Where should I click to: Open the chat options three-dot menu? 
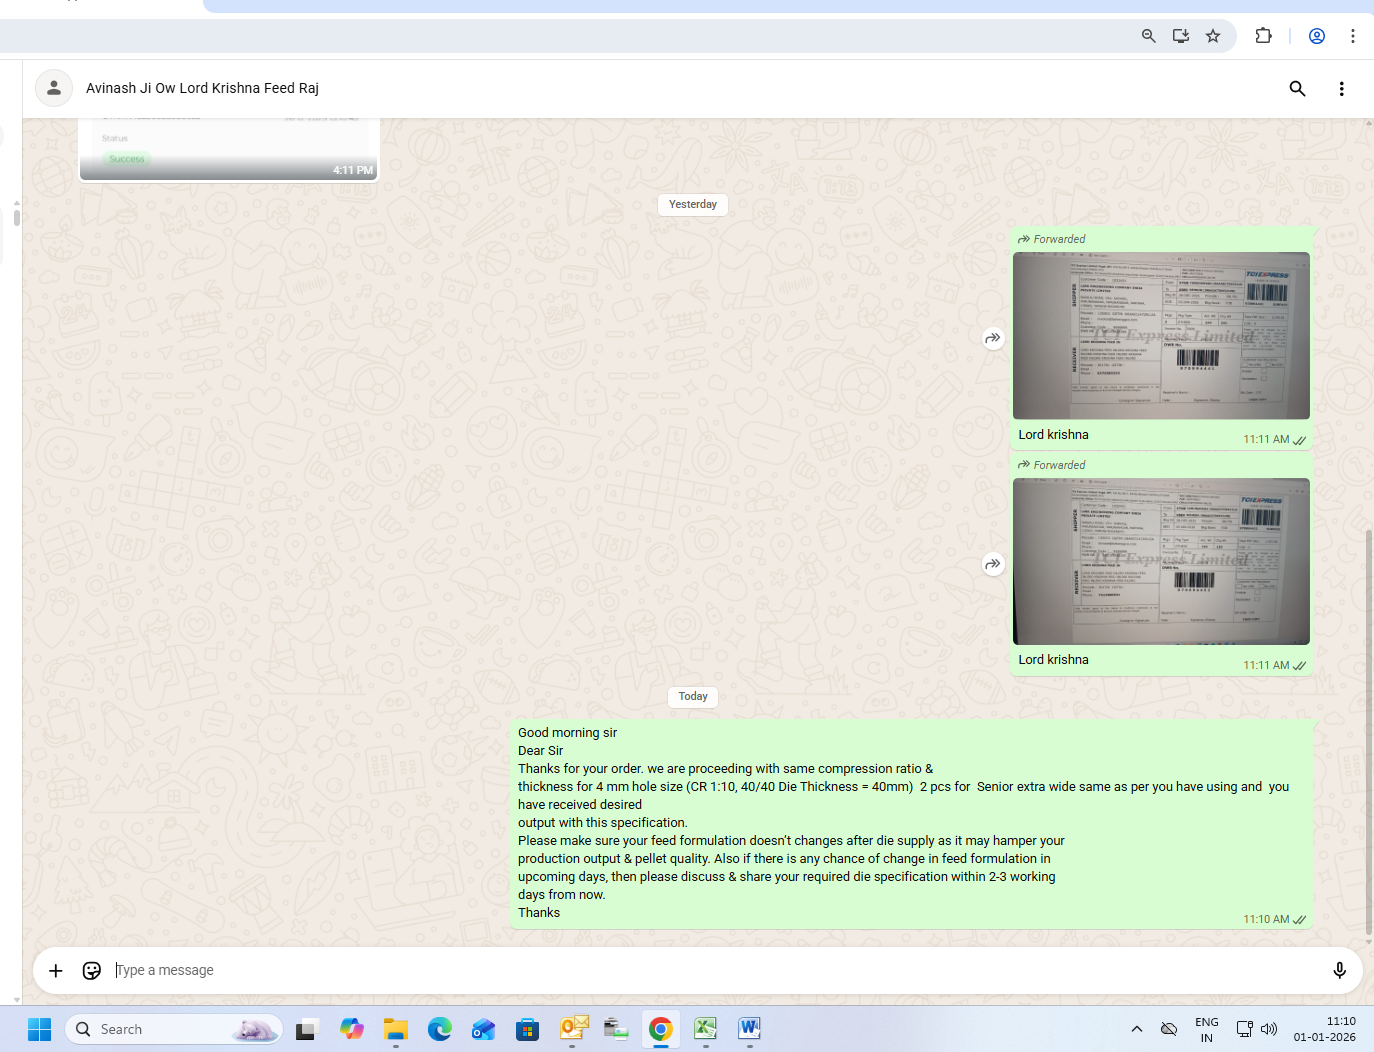[x=1341, y=88]
